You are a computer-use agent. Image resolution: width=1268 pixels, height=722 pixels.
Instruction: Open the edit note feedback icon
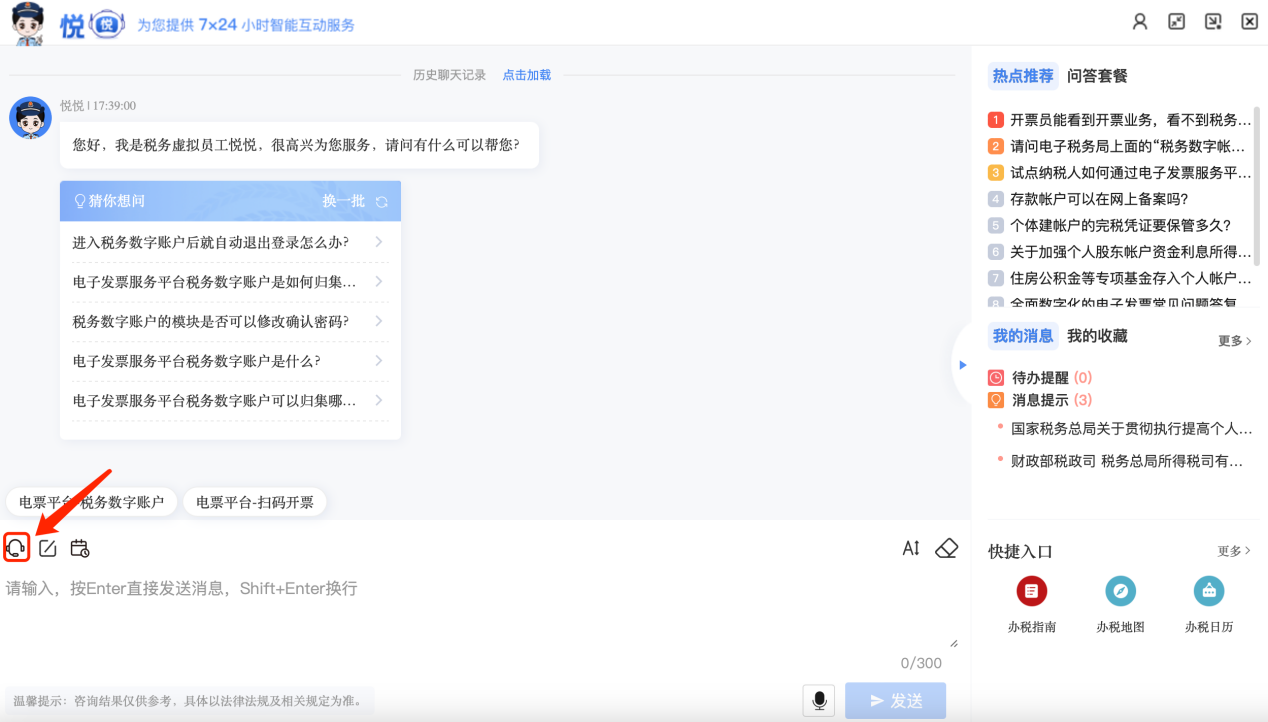(x=48, y=548)
